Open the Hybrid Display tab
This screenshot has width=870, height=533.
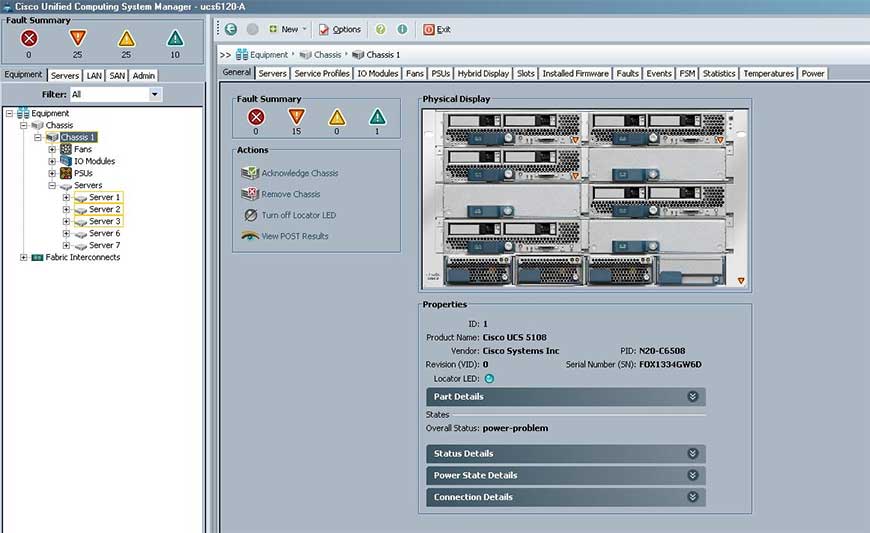483,73
